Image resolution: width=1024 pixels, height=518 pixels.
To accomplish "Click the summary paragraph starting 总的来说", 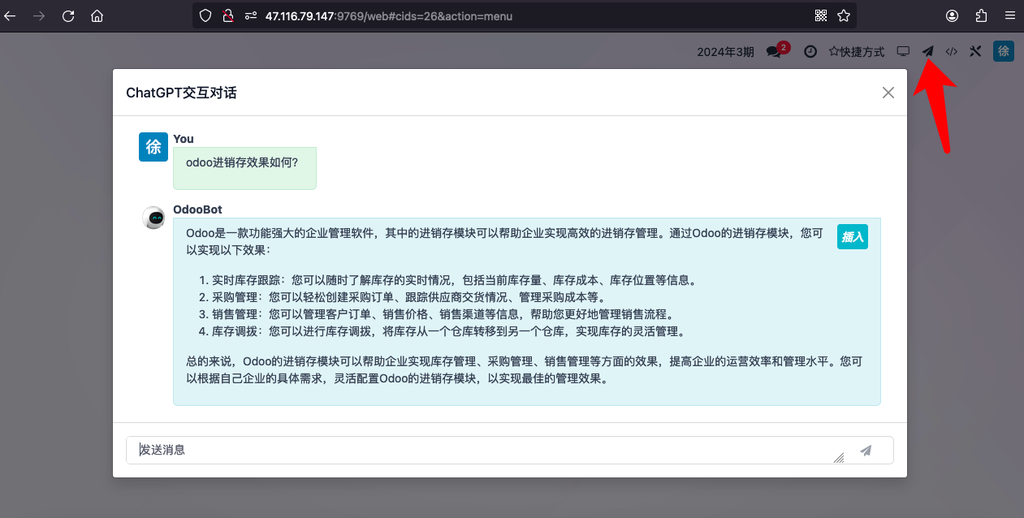I will [524, 370].
